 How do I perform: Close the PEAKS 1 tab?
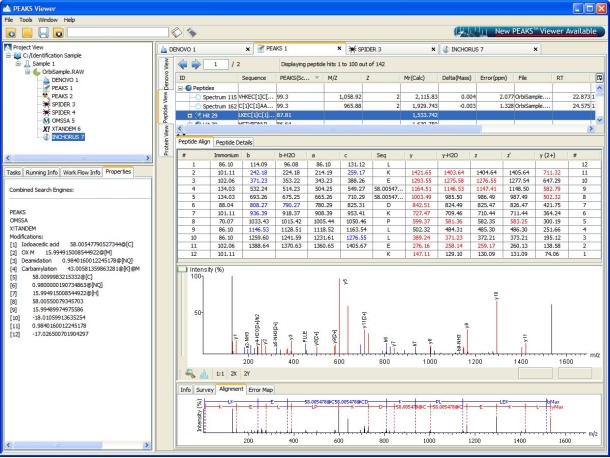click(x=339, y=49)
